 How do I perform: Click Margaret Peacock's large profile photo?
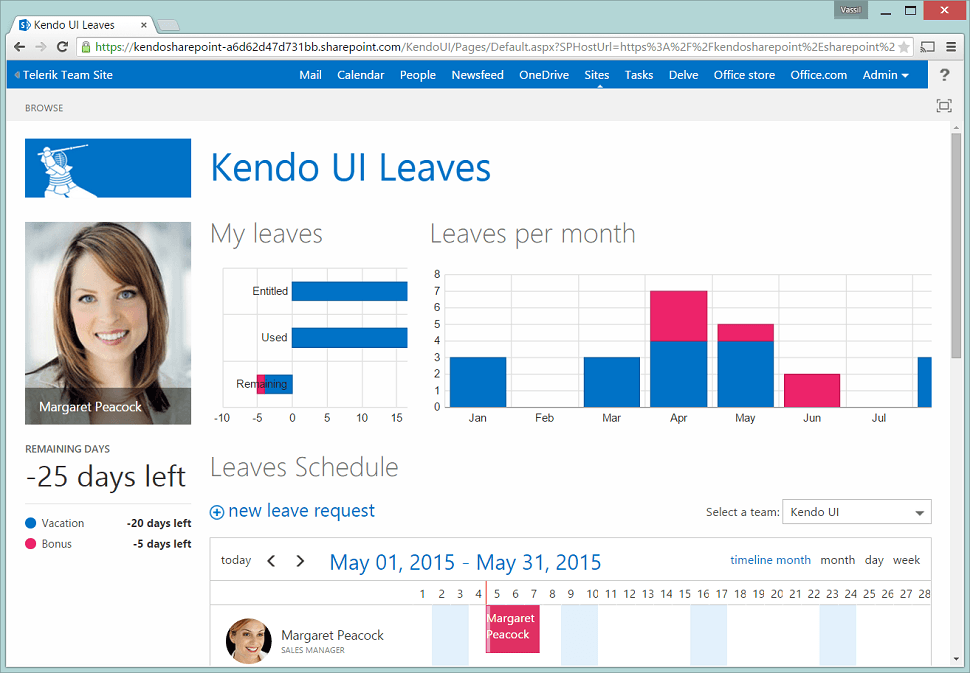coord(108,323)
